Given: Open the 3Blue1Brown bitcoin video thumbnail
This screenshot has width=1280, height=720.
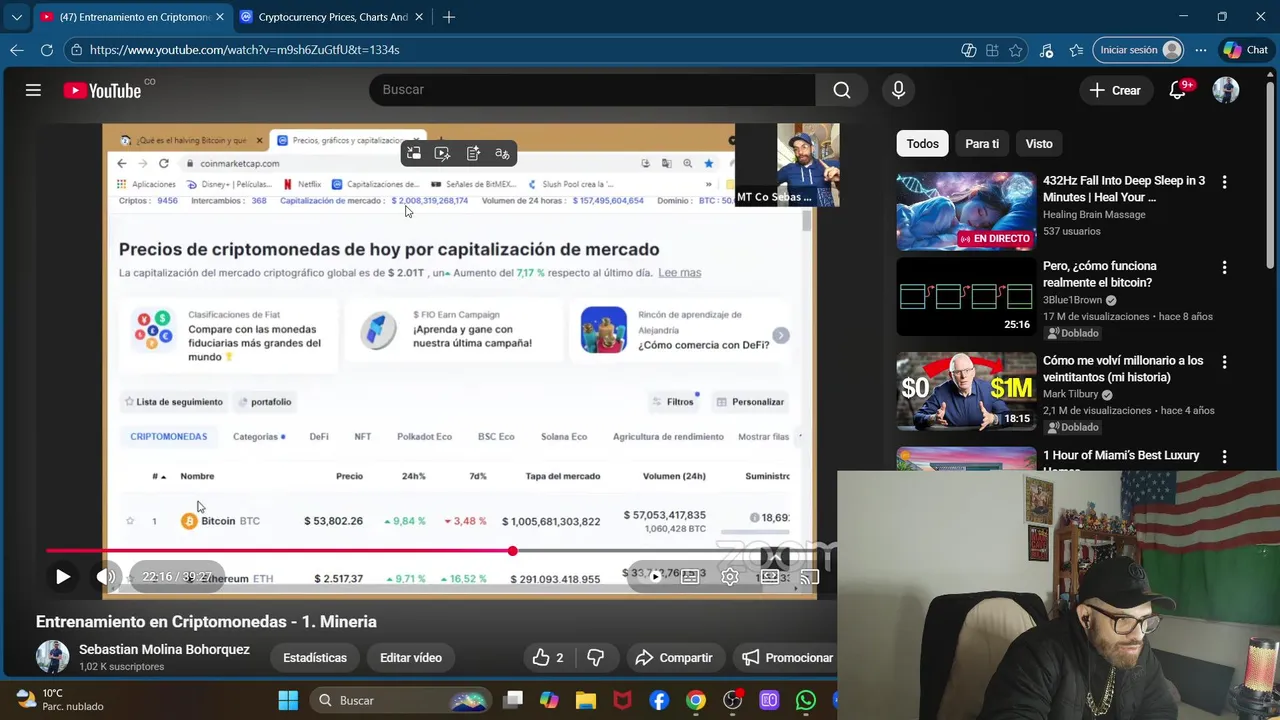Looking at the screenshot, I should [966, 297].
